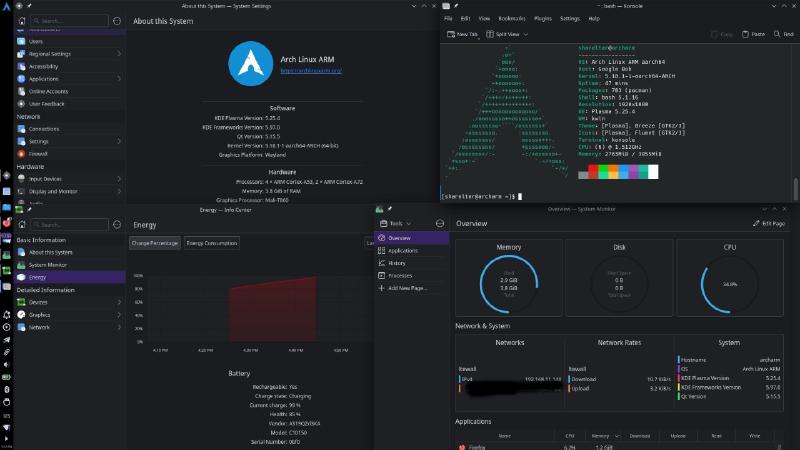Sort applications table by Memory column
The width and height of the screenshot is (800, 450).
605,436
